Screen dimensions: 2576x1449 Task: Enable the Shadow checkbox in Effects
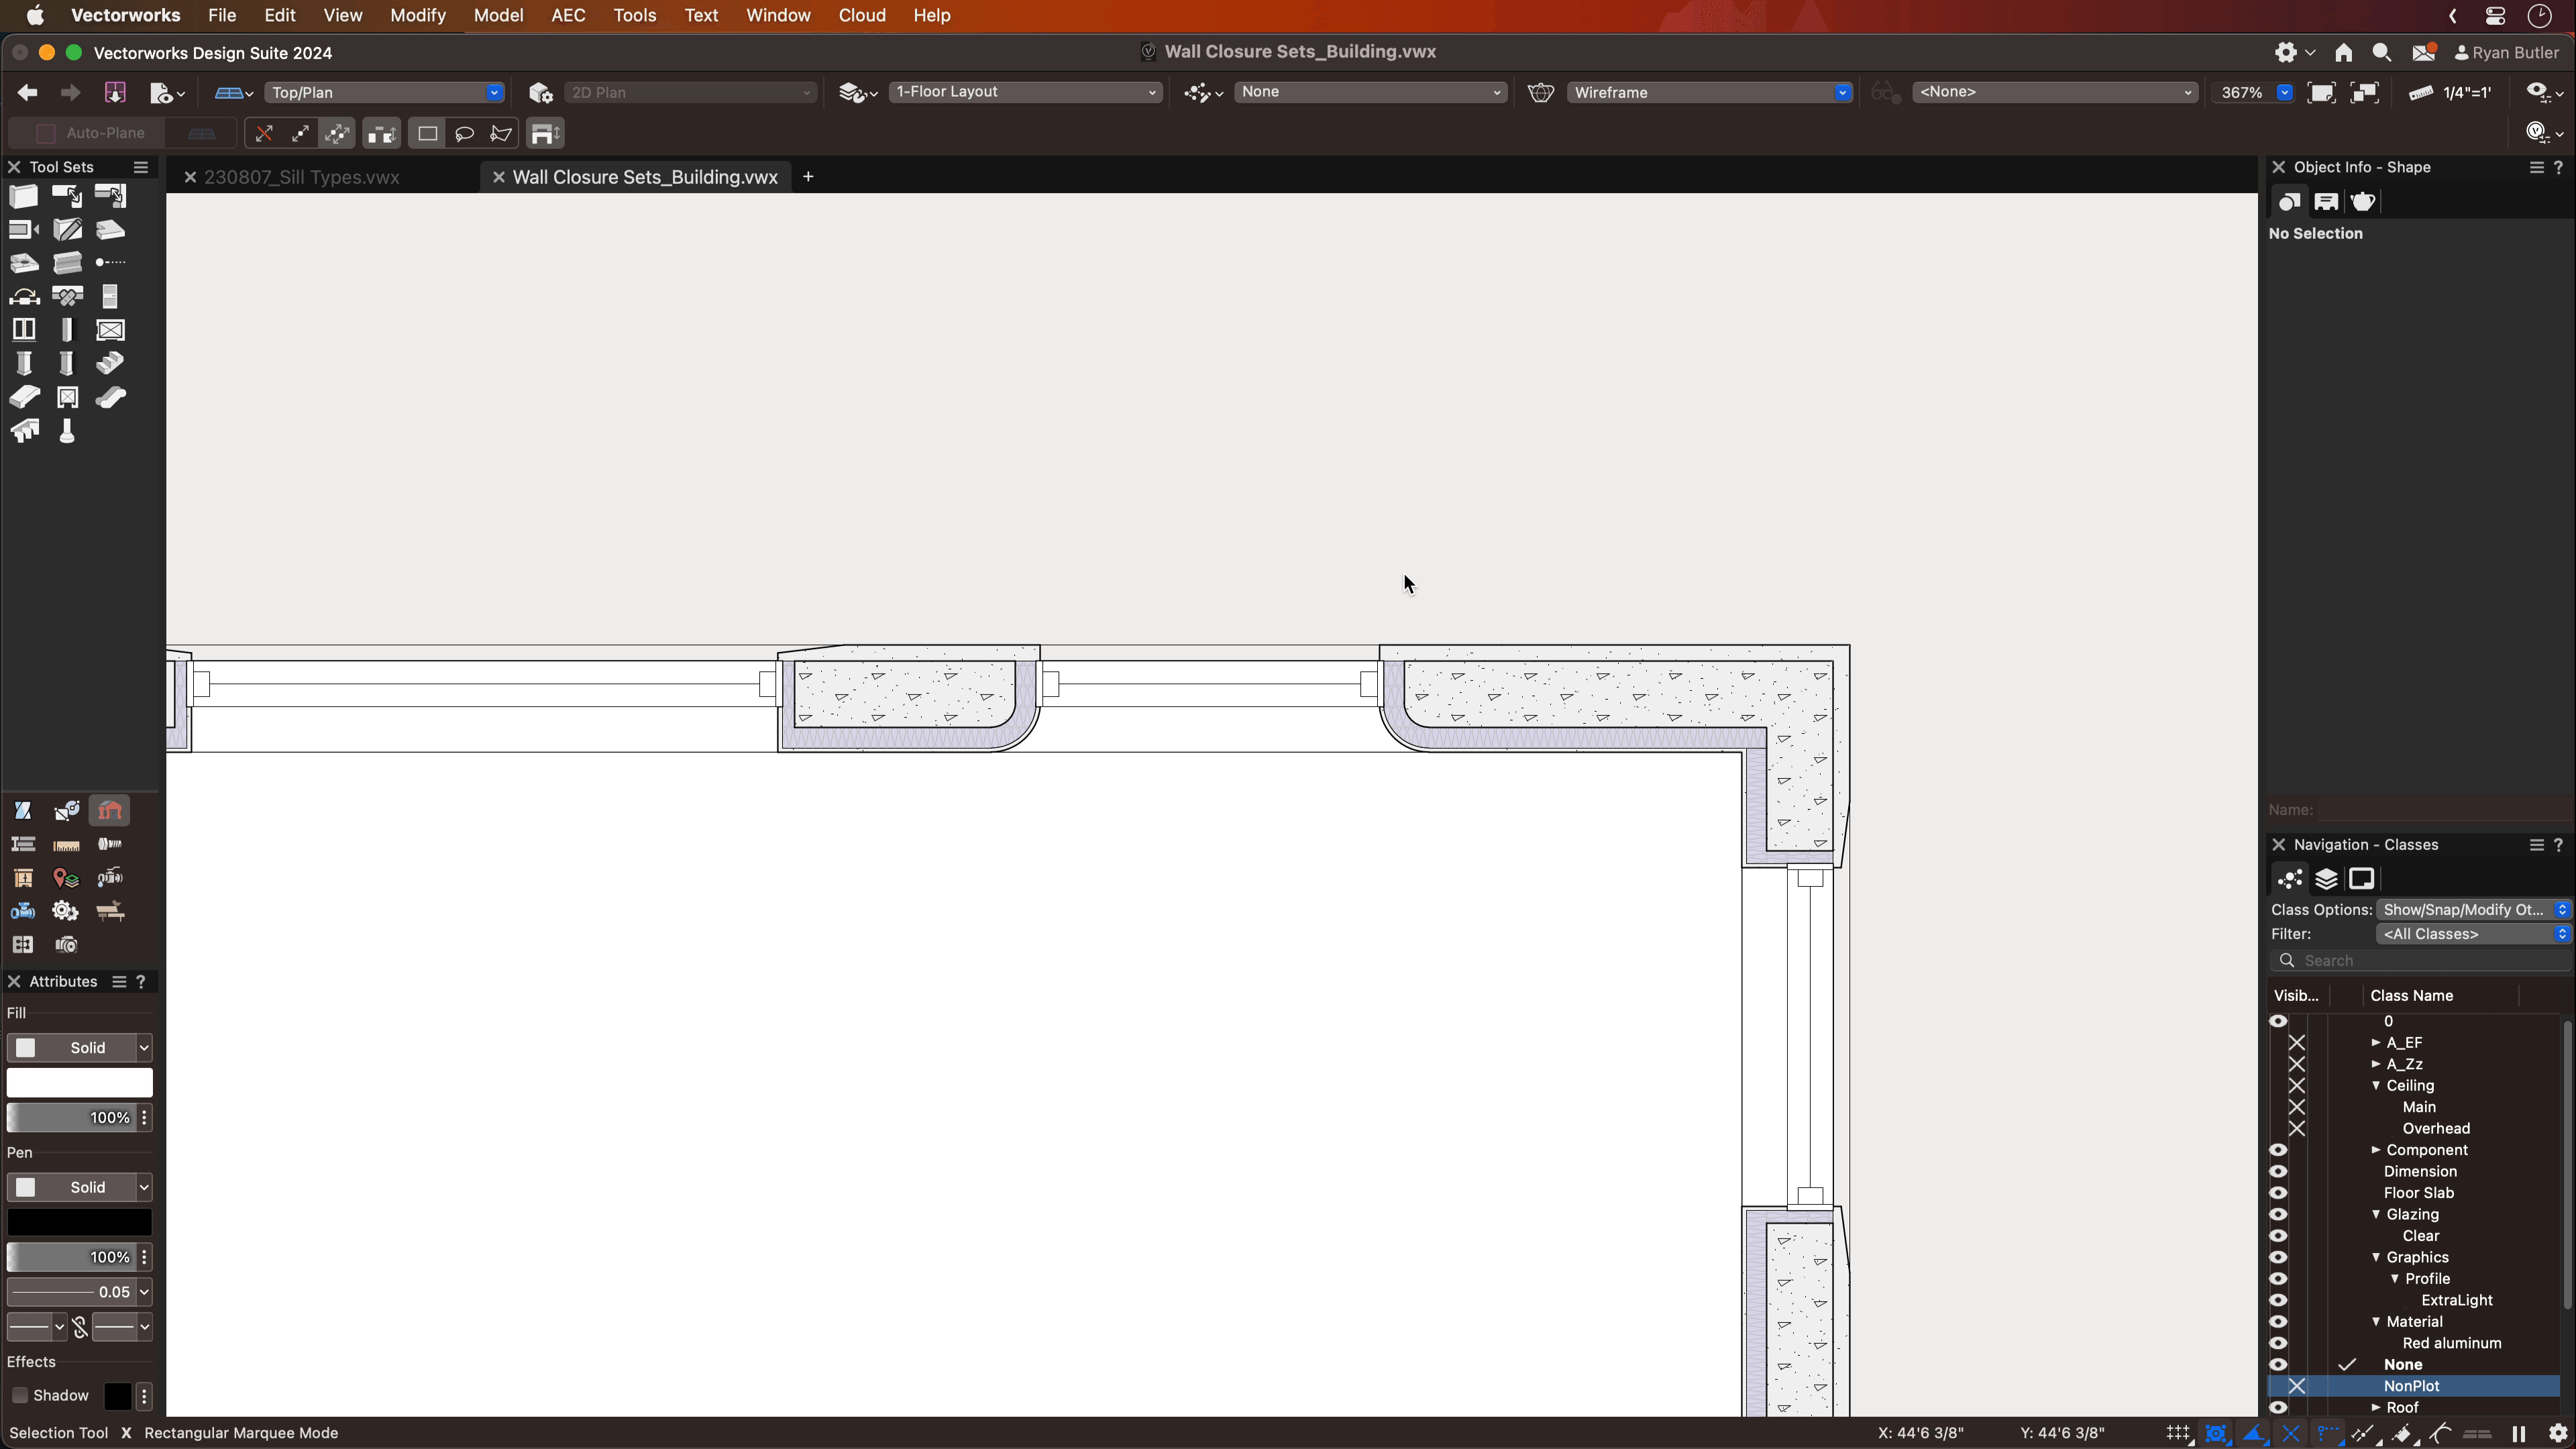[x=19, y=1396]
